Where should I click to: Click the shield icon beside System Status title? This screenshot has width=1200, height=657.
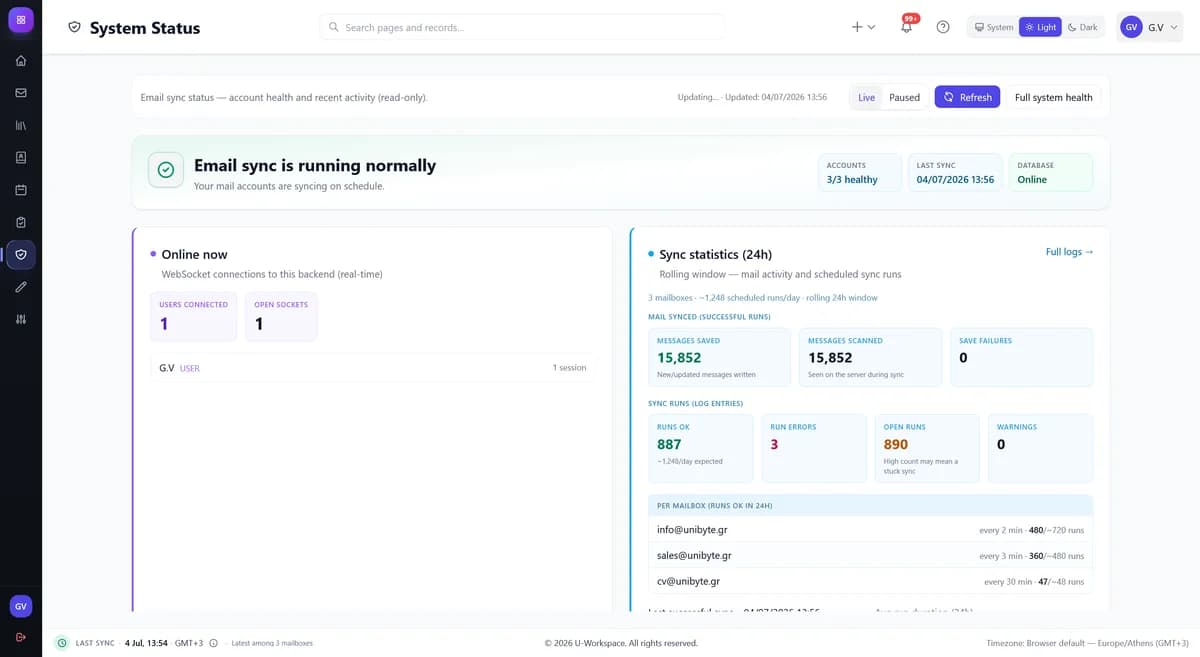[x=74, y=28]
